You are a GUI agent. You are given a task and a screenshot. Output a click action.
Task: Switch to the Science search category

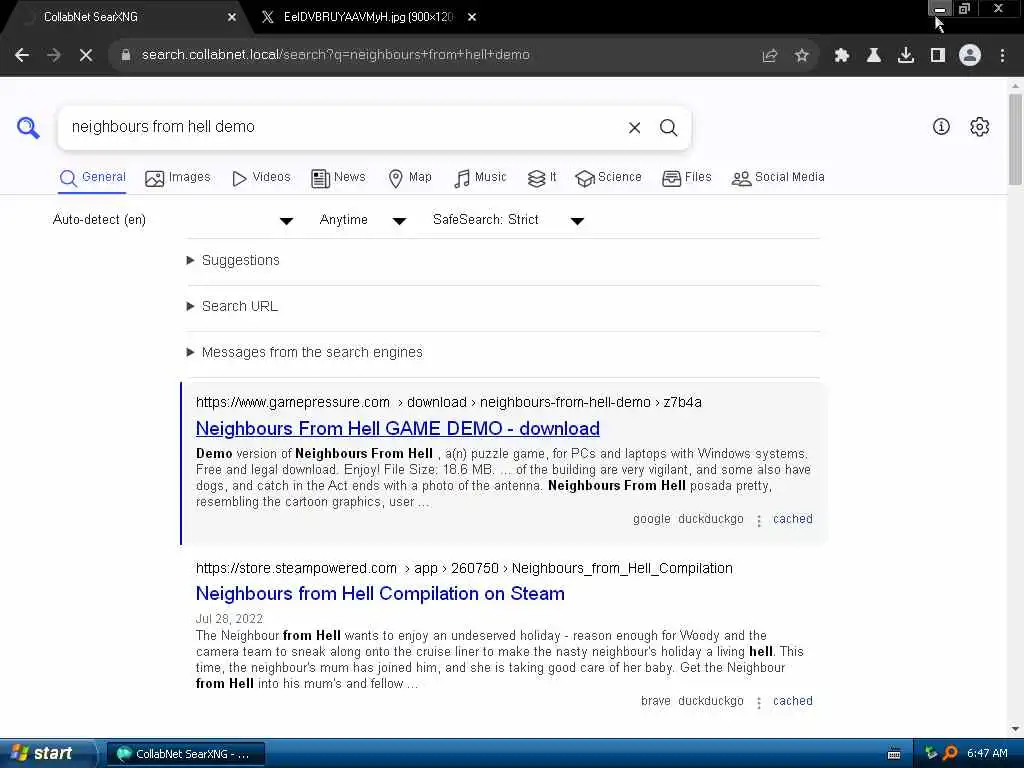click(x=609, y=178)
